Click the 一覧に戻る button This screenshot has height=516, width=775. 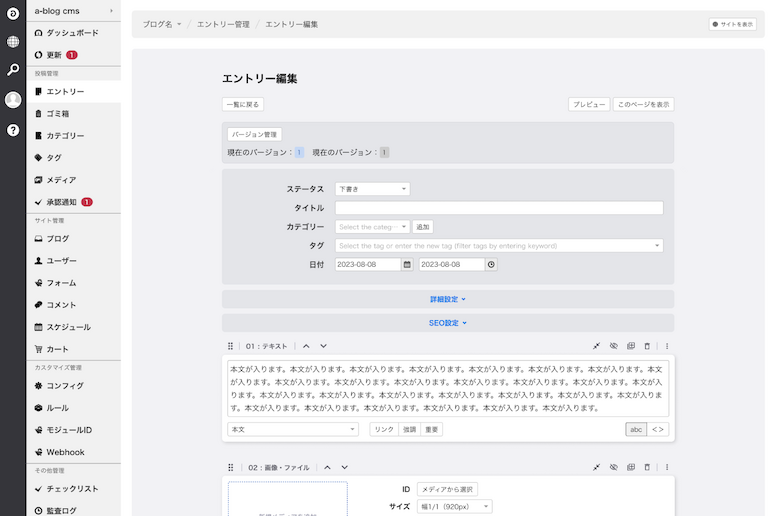click(243, 104)
